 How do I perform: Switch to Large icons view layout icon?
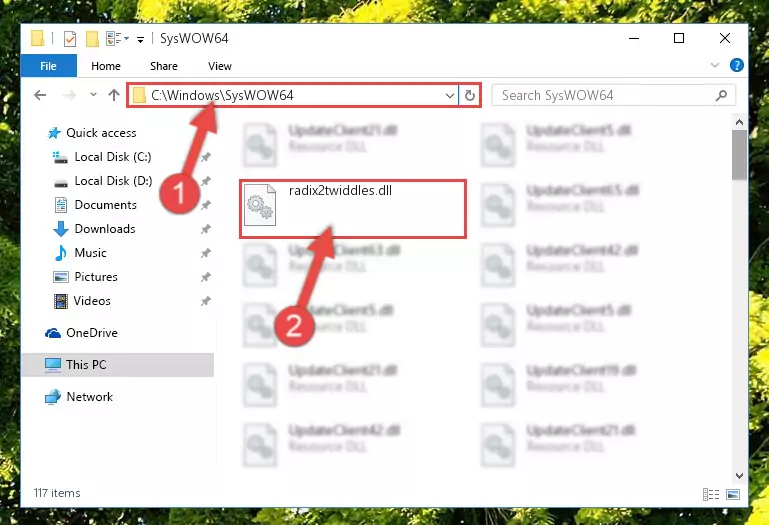733,495
